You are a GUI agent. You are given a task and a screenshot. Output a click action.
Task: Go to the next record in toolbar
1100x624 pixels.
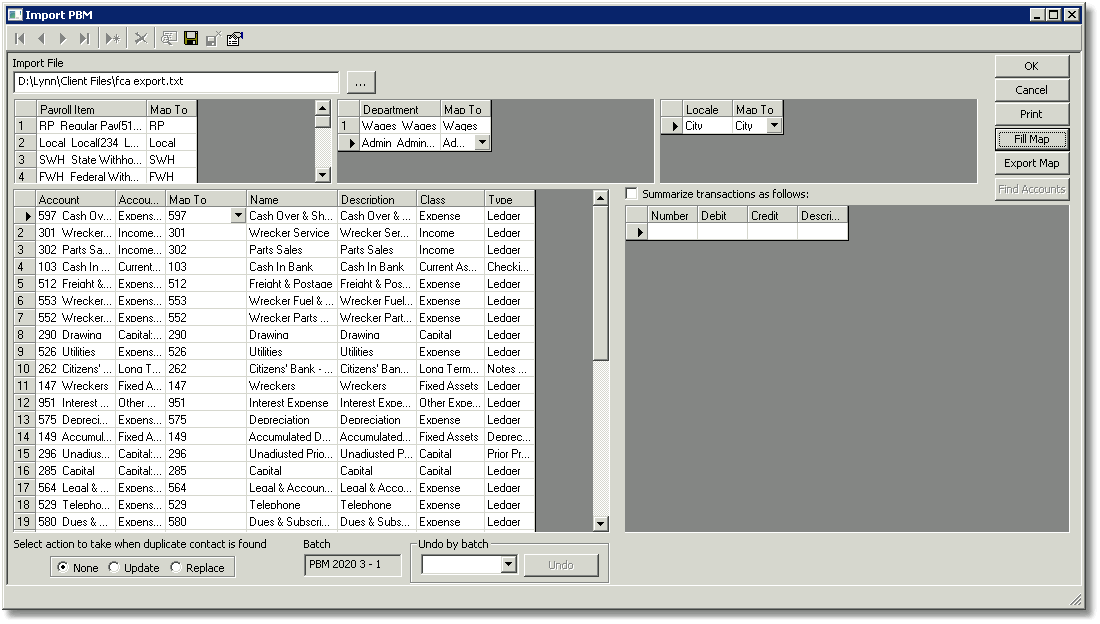[x=62, y=39]
